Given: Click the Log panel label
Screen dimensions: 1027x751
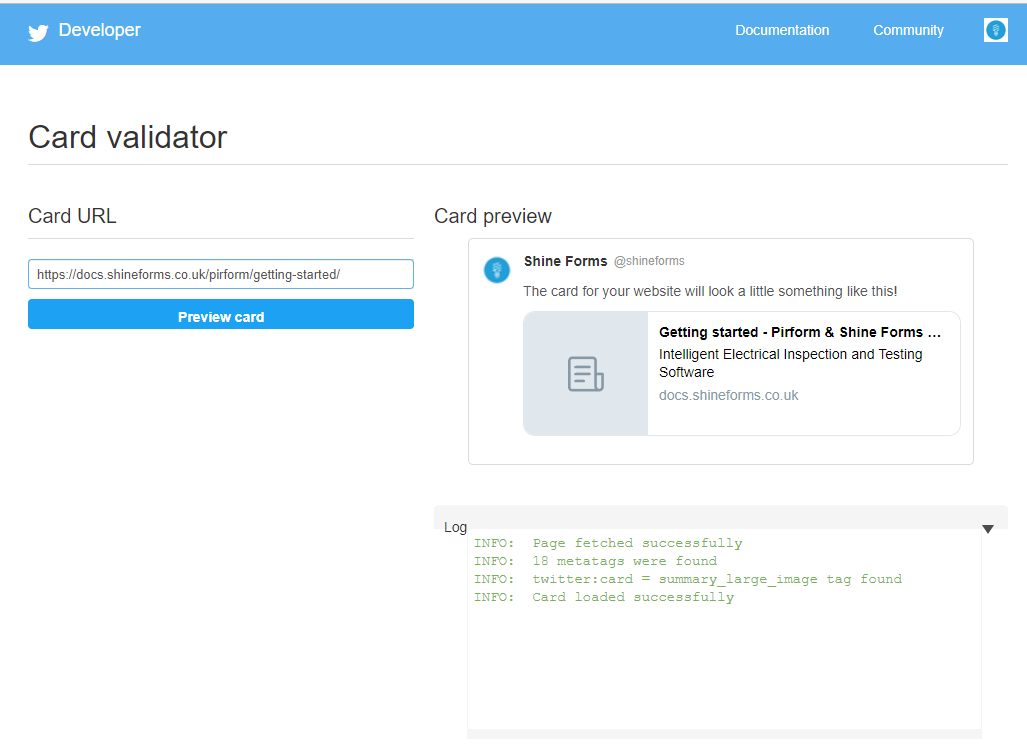Looking at the screenshot, I should 455,527.
